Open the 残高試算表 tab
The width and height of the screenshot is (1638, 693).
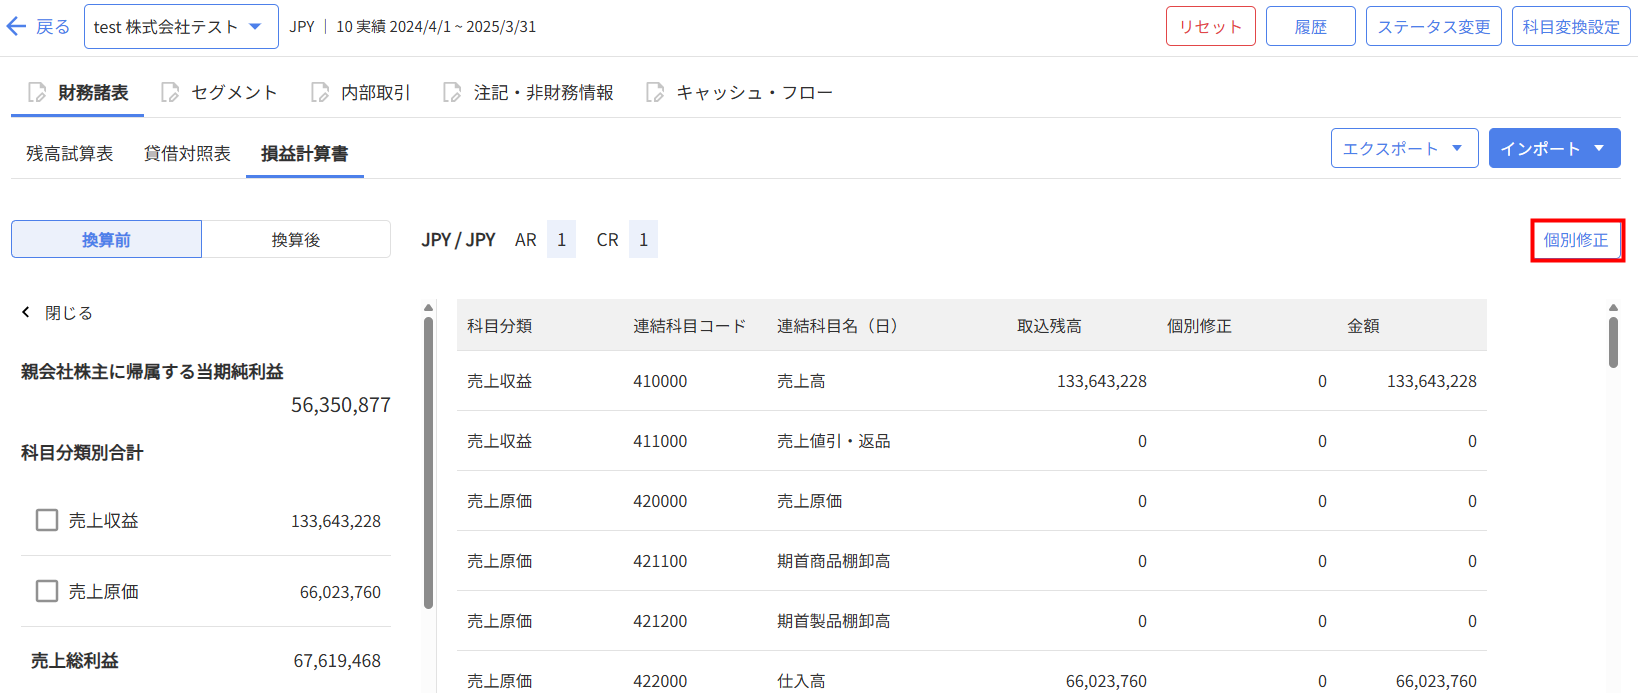point(70,154)
